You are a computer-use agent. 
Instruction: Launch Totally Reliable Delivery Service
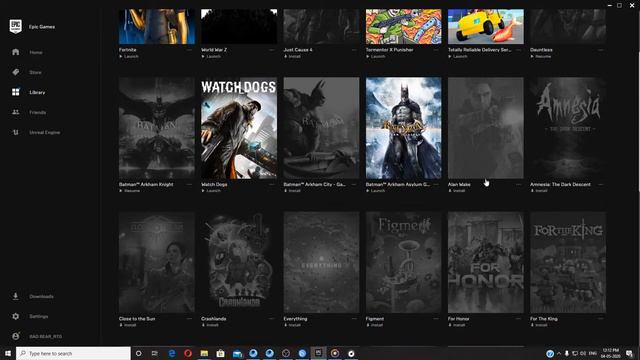[458, 56]
